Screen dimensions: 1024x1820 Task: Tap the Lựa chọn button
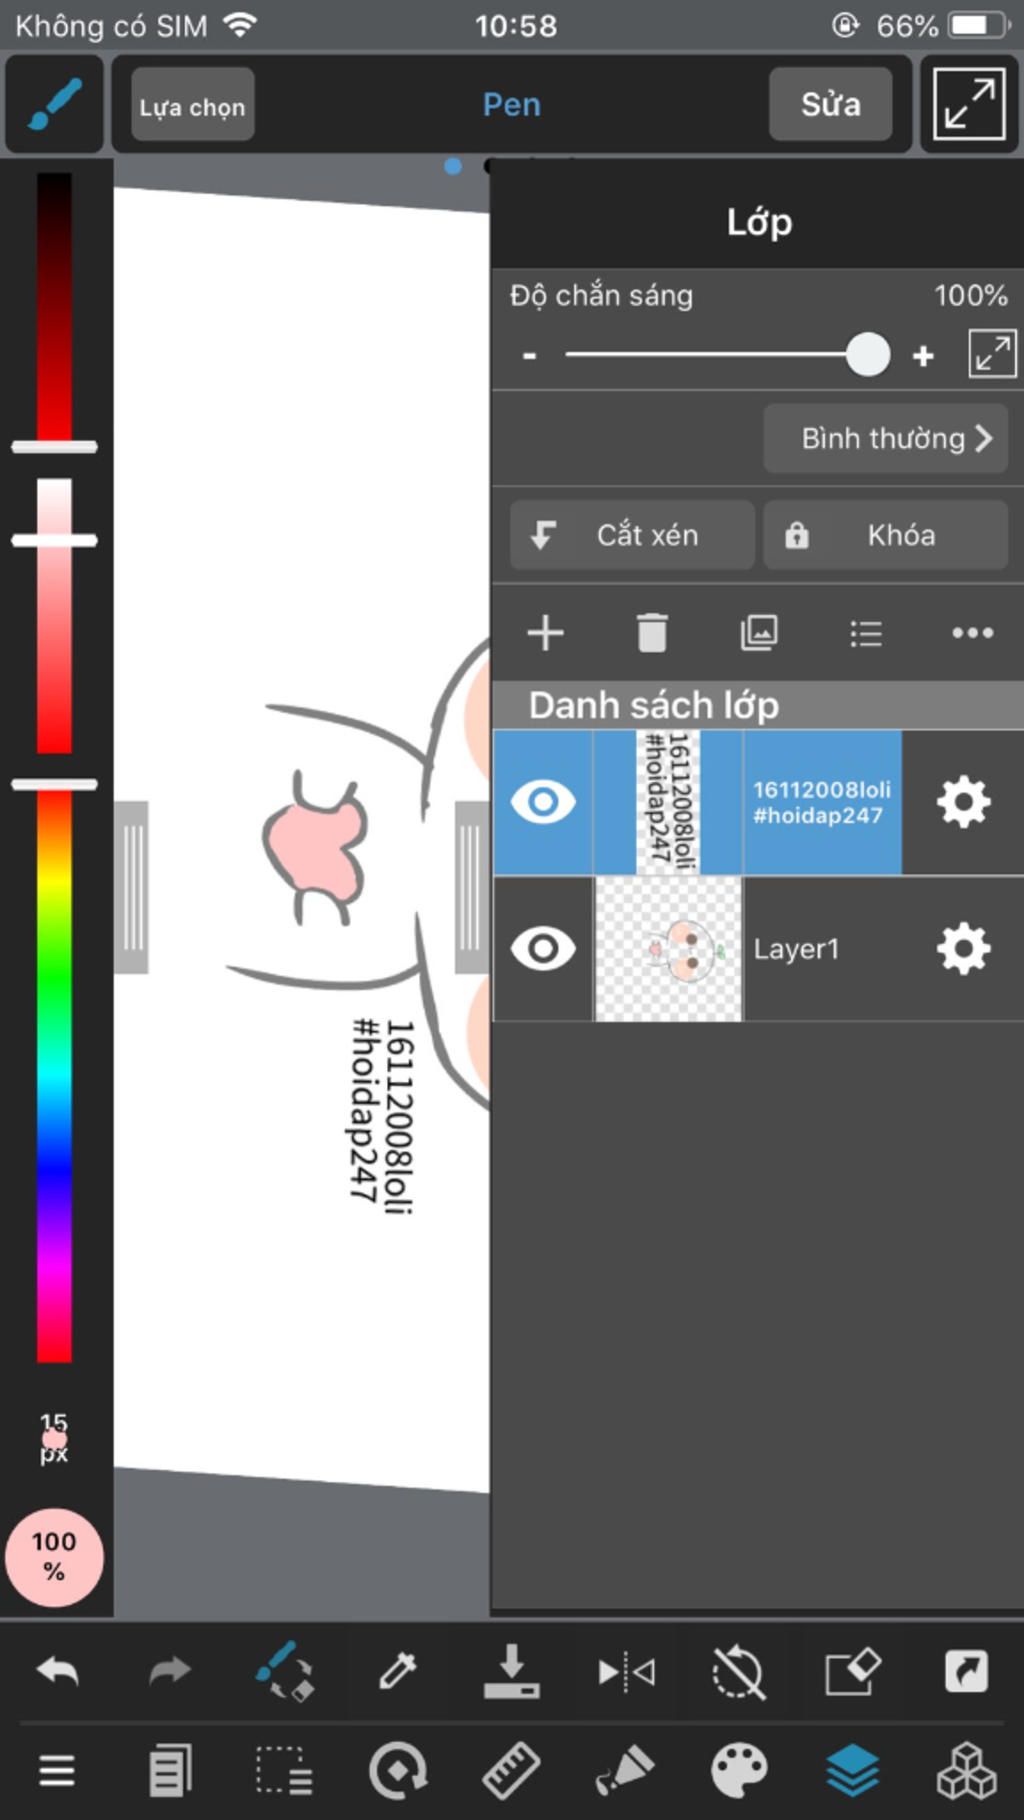[x=192, y=106]
